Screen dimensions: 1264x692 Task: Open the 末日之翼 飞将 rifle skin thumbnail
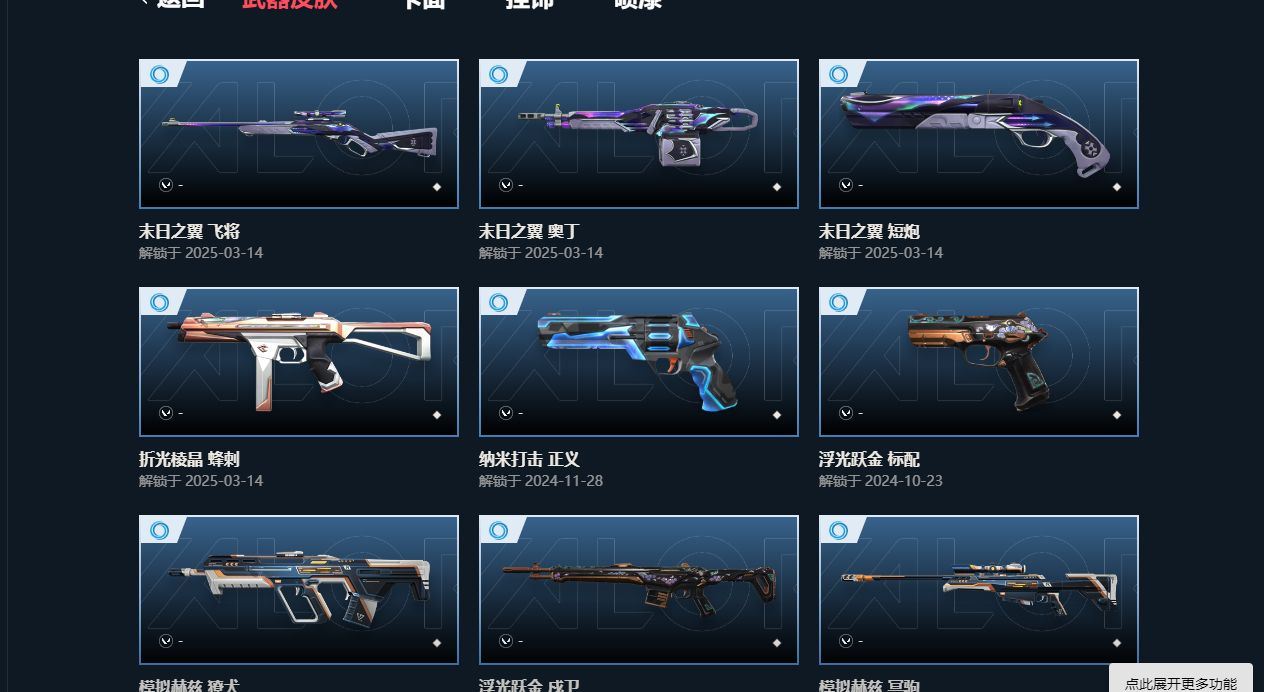tap(299, 134)
